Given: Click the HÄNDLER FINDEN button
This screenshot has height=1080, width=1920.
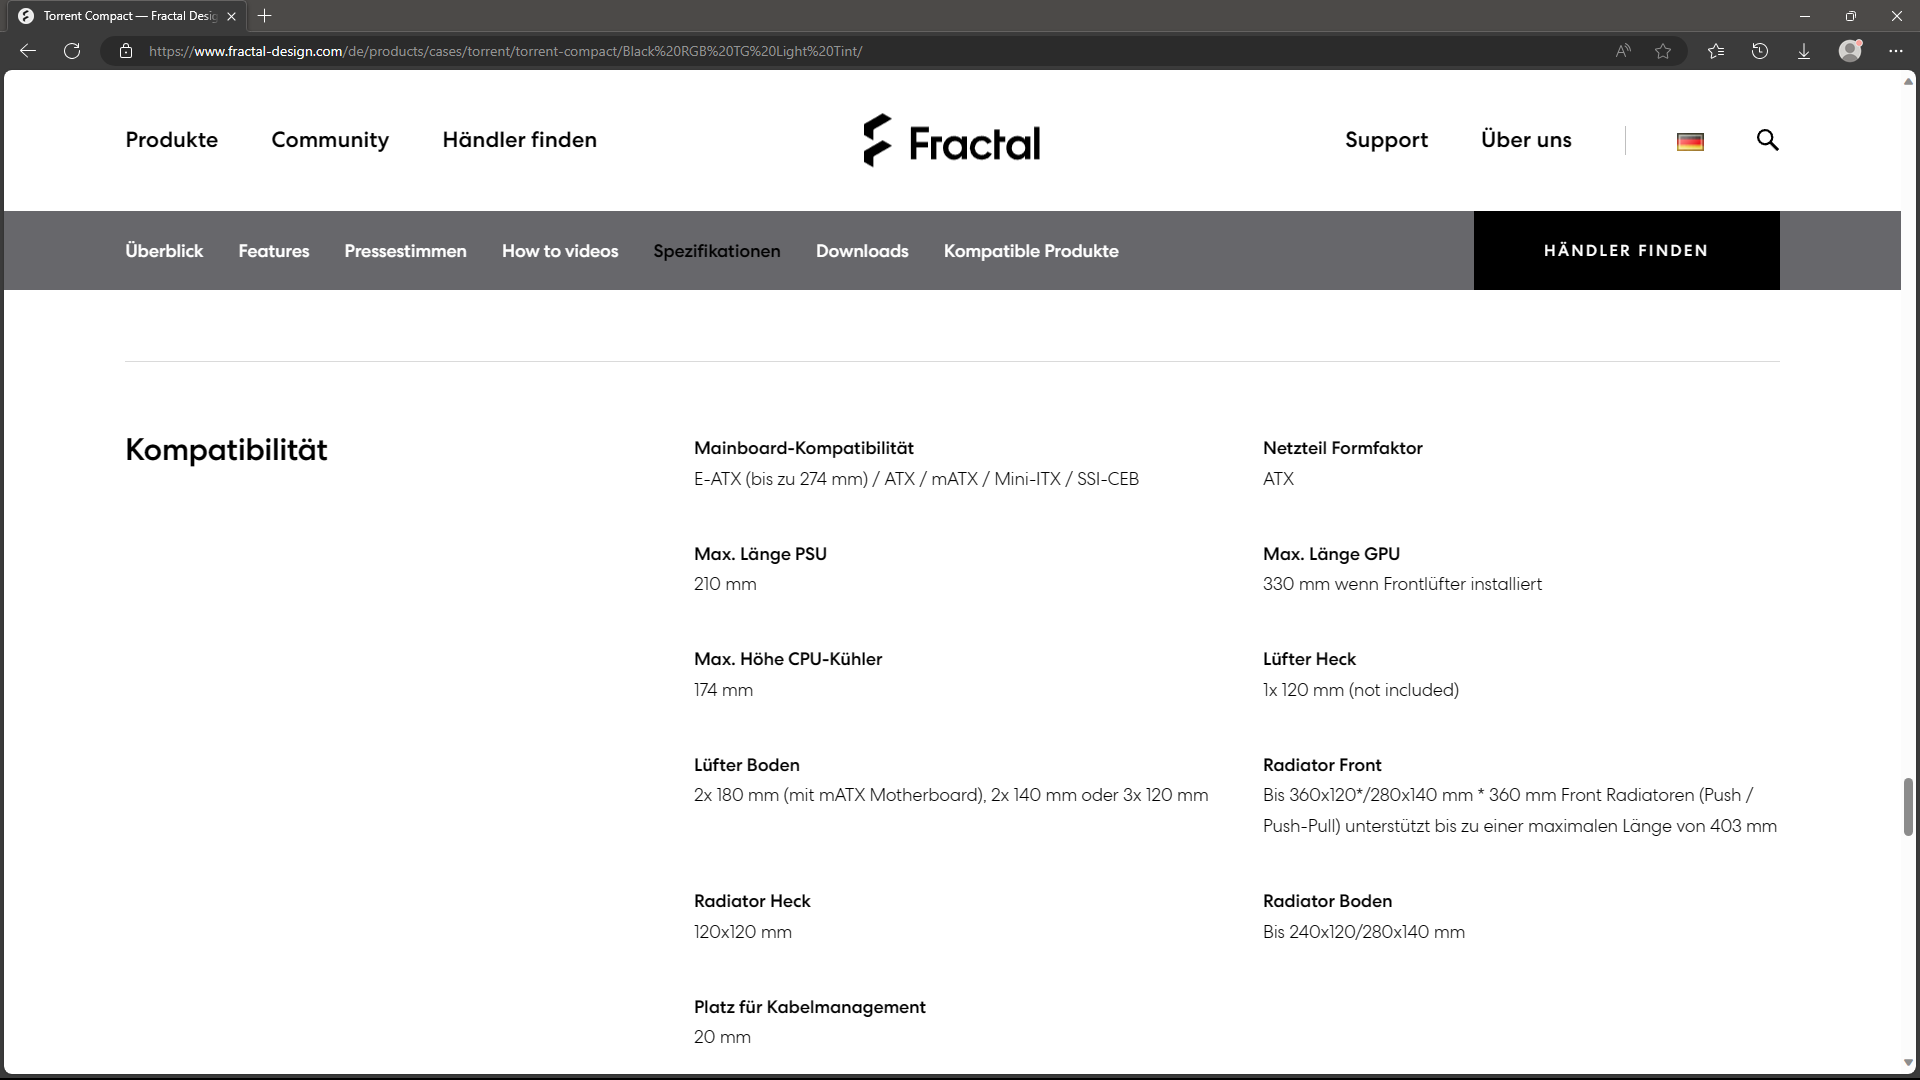Looking at the screenshot, I should (x=1626, y=251).
